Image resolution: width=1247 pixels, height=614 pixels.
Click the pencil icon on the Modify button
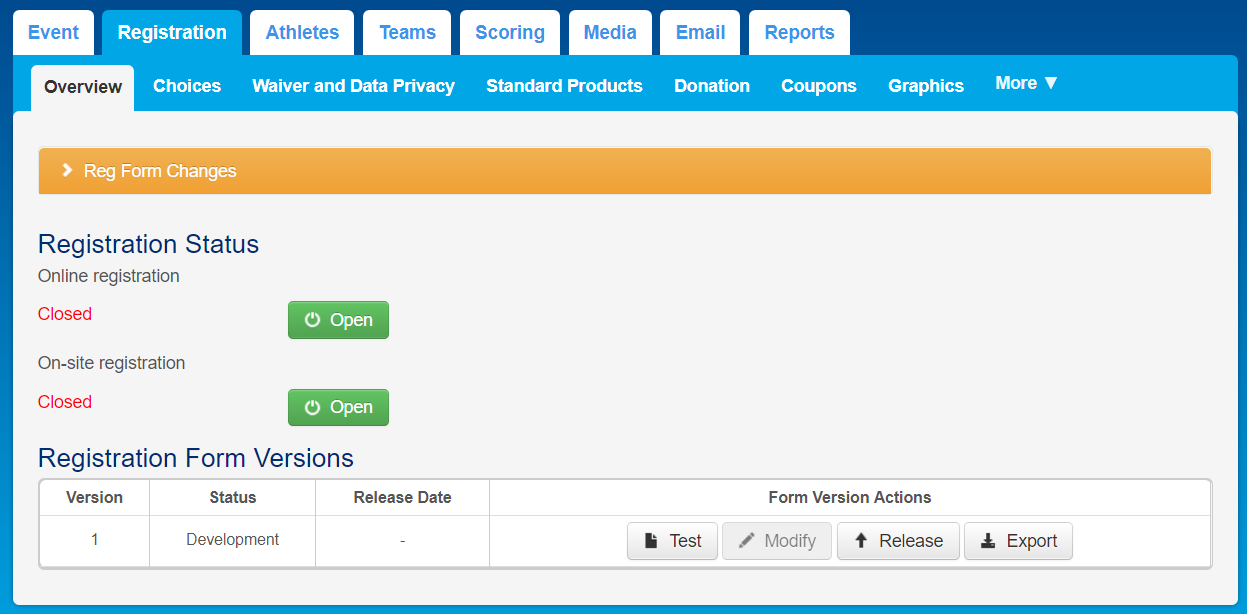[746, 541]
